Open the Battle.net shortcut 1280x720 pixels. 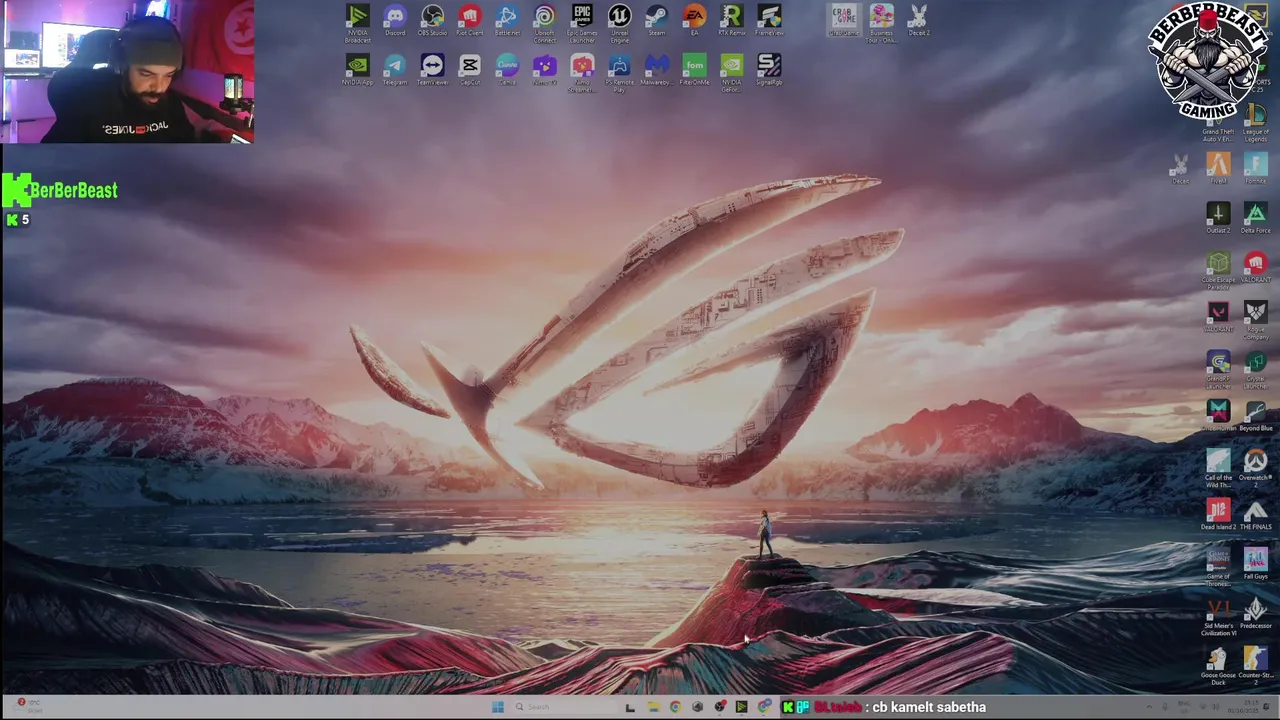(x=507, y=21)
